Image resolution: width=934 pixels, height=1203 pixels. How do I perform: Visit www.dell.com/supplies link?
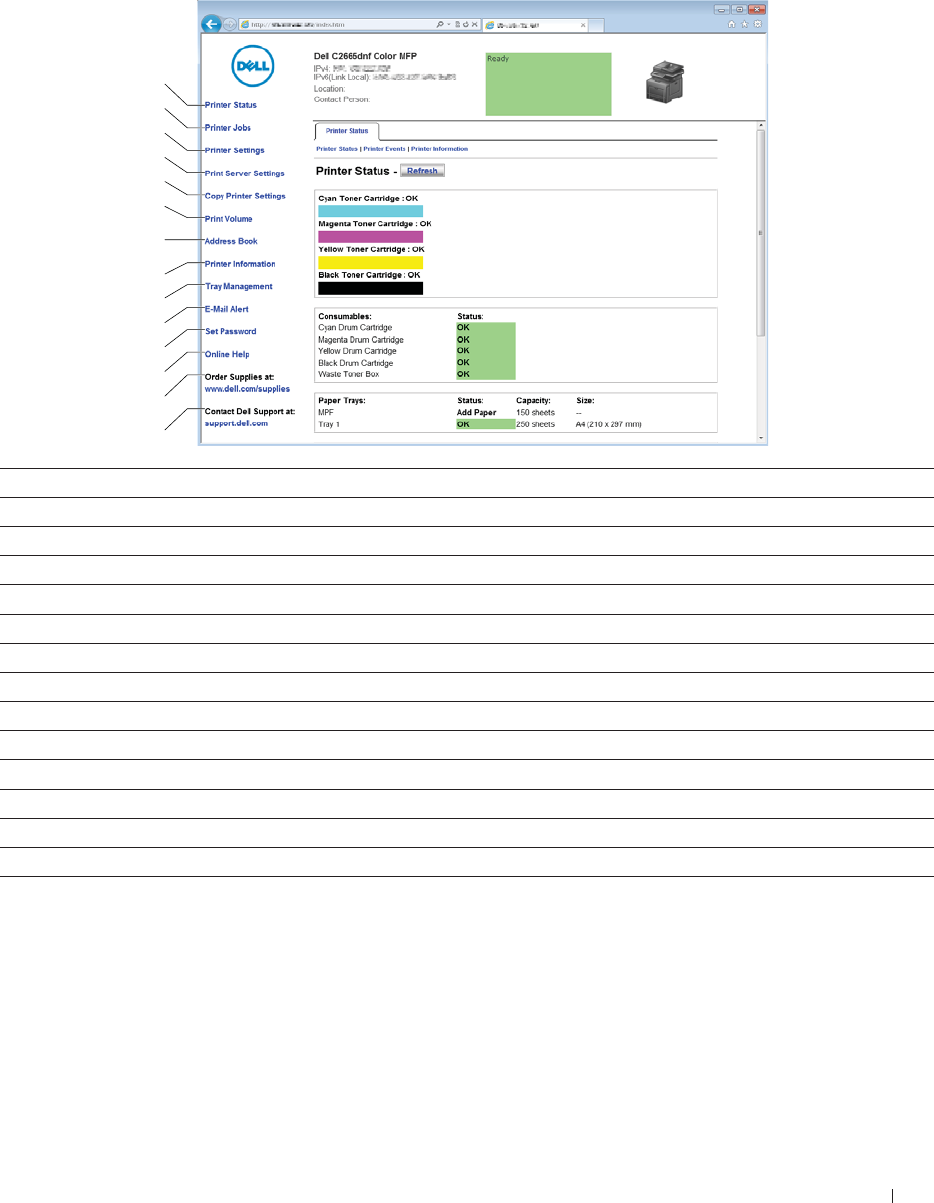(x=247, y=388)
